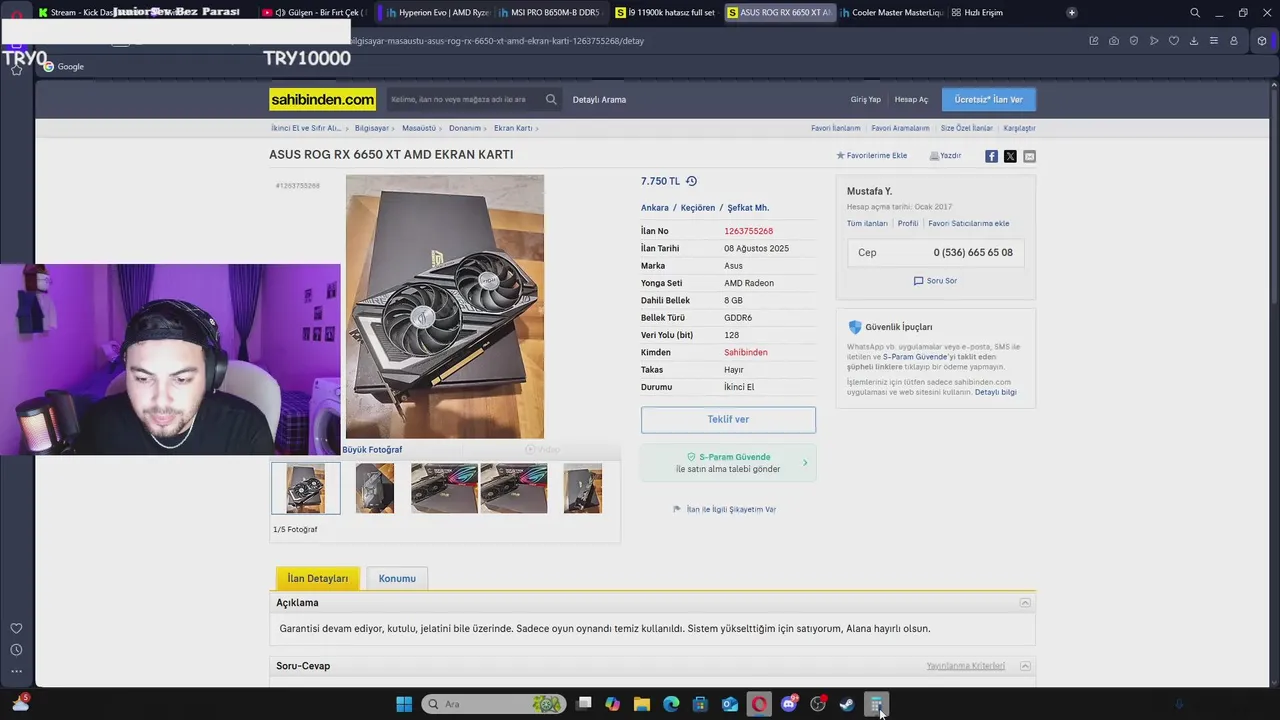Click Opera player send icon in address bar

coord(1154,41)
